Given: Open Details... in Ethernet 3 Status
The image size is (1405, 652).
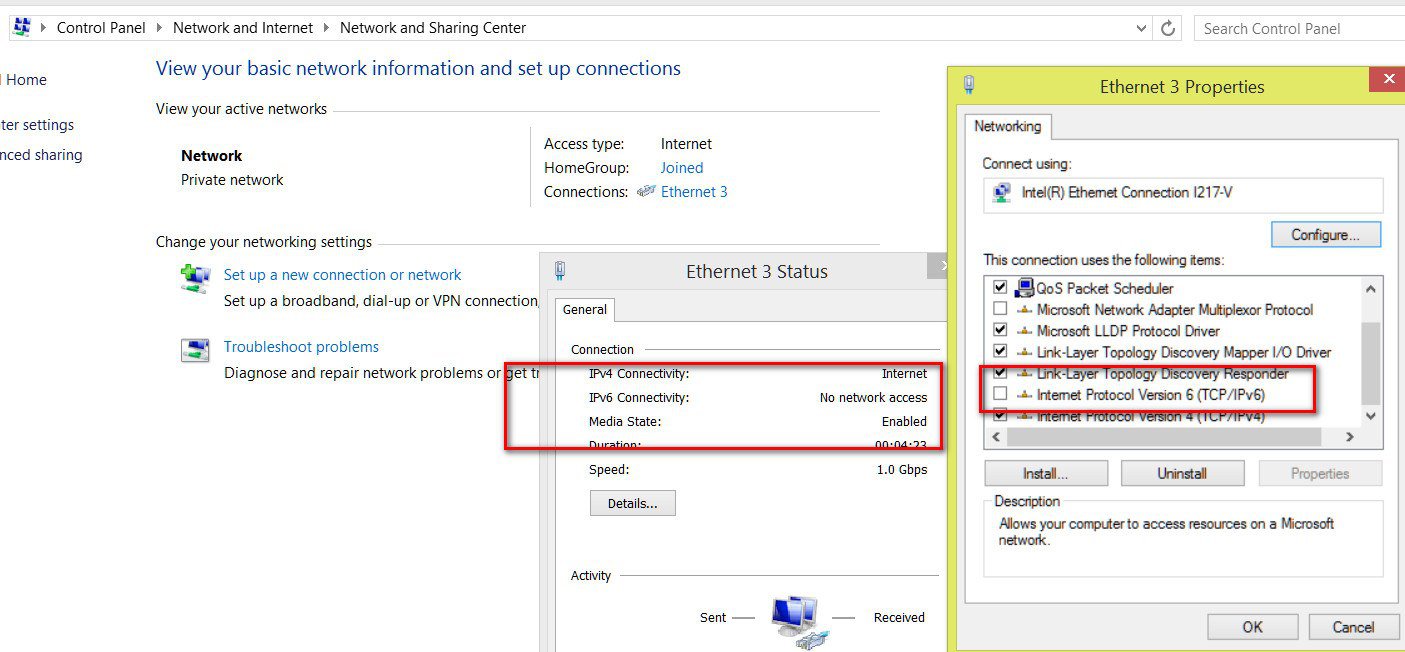Looking at the screenshot, I should (x=633, y=503).
